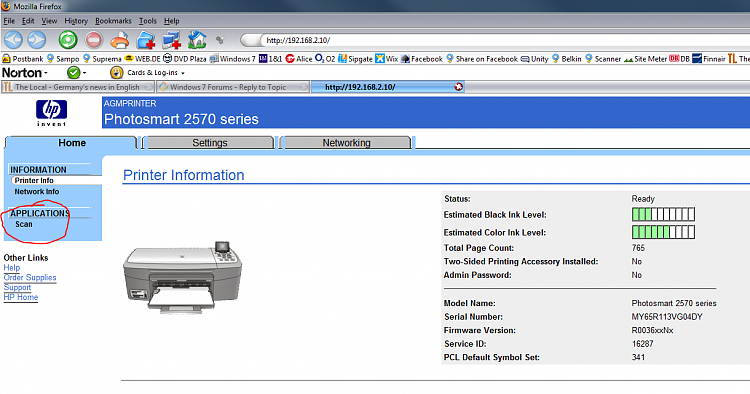This screenshot has width=750, height=394.
Task: Select firmware version R0036xxNx text
Action: [x=652, y=330]
